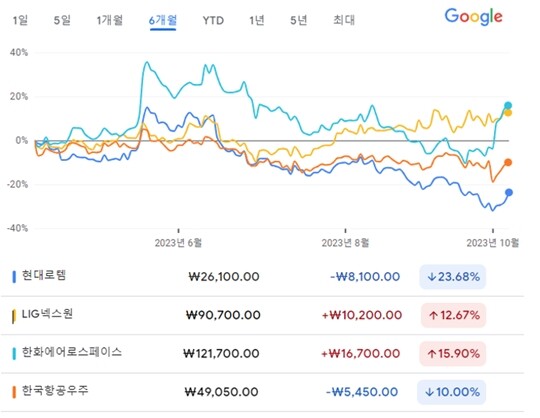540x418 pixels.
Task: Click the -₩5,450.00 change amount
Action: coord(362,392)
